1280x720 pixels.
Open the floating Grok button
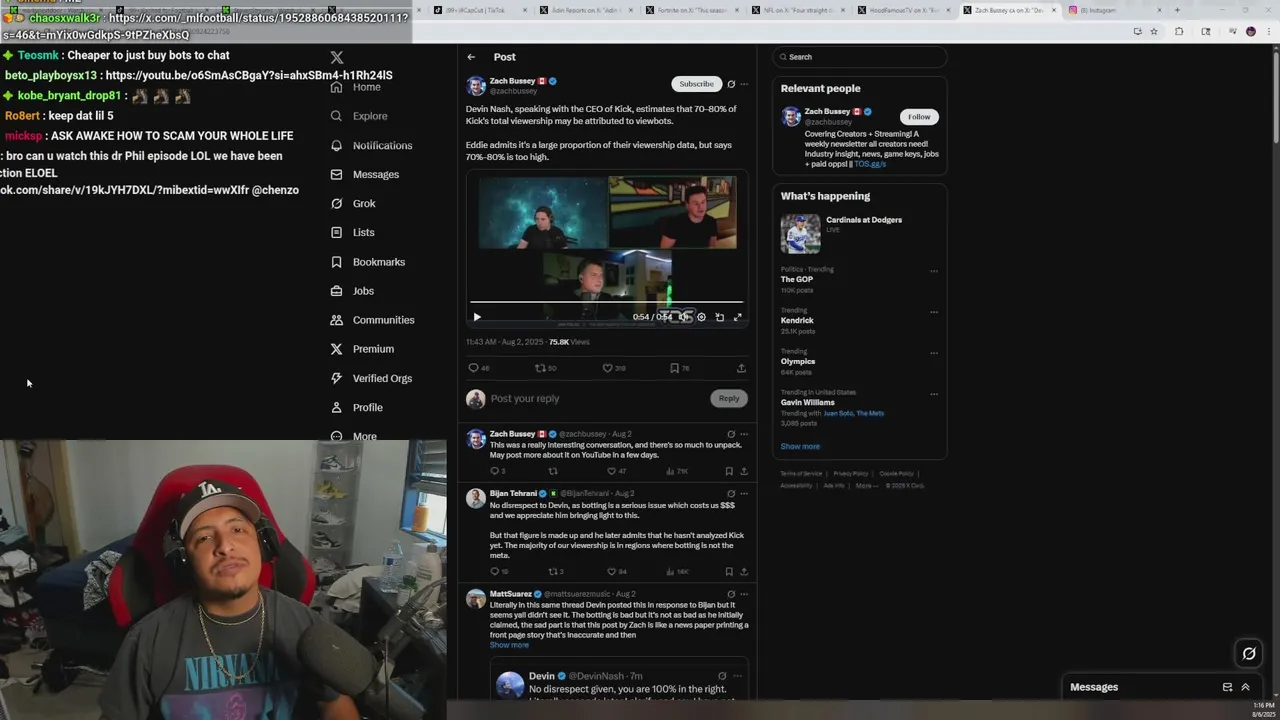click(x=1249, y=654)
